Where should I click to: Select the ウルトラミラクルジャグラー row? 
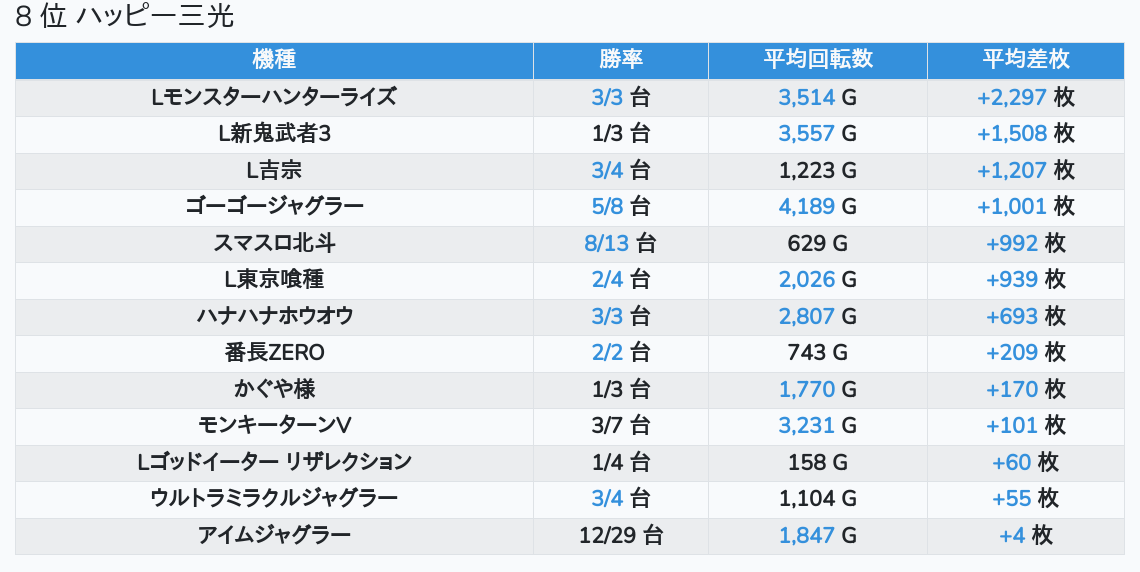[274, 499]
